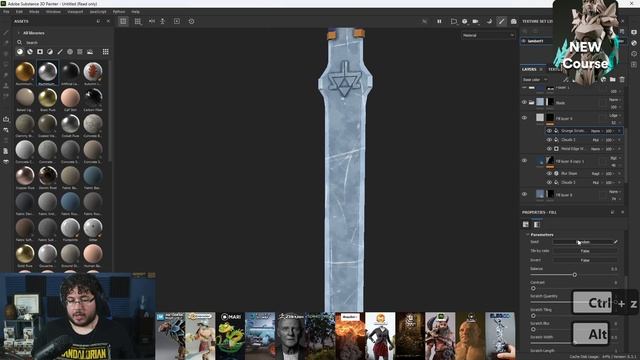Adjust the Scratch Tiling slider handle
640x360 pixels.
533,316
